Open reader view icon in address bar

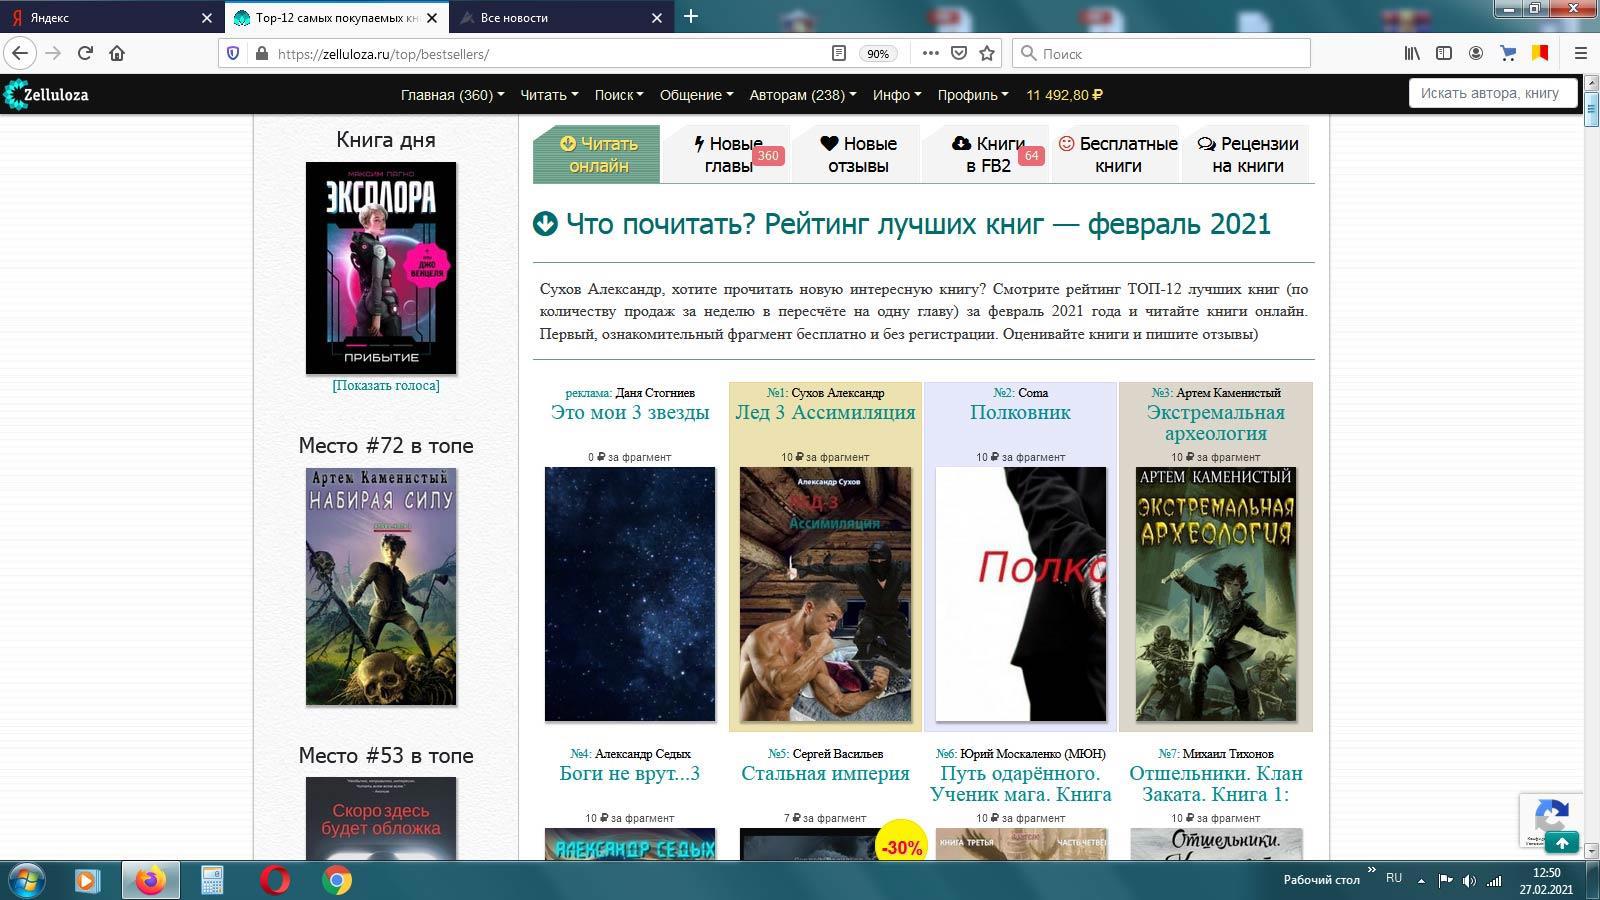pos(839,53)
